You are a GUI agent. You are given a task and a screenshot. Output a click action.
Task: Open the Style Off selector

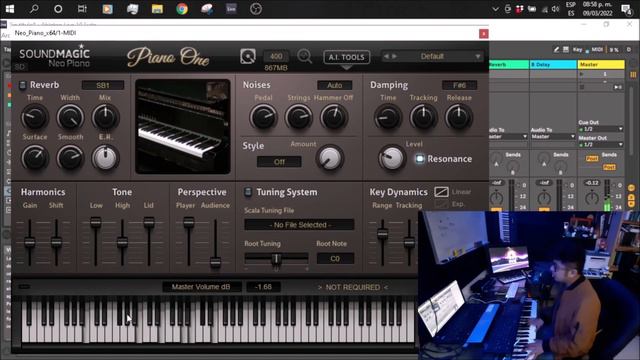click(x=279, y=162)
